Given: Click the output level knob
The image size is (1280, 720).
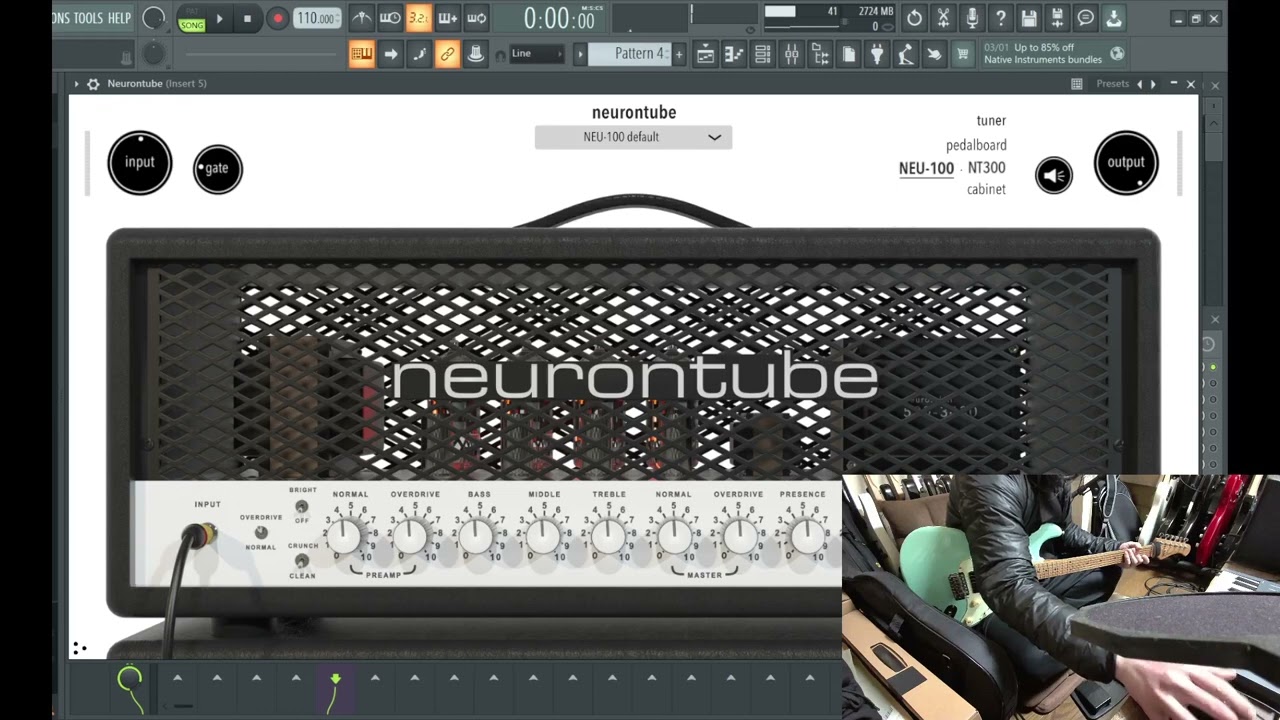Looking at the screenshot, I should pos(1126,162).
